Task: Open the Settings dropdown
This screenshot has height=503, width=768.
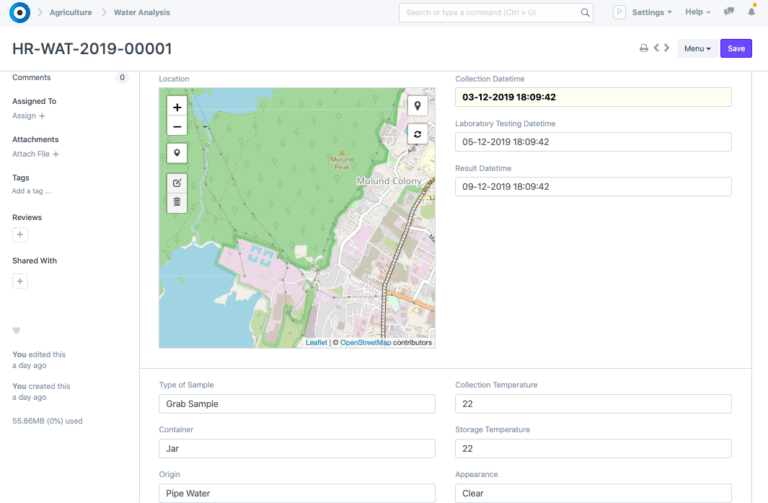Action: click(652, 12)
